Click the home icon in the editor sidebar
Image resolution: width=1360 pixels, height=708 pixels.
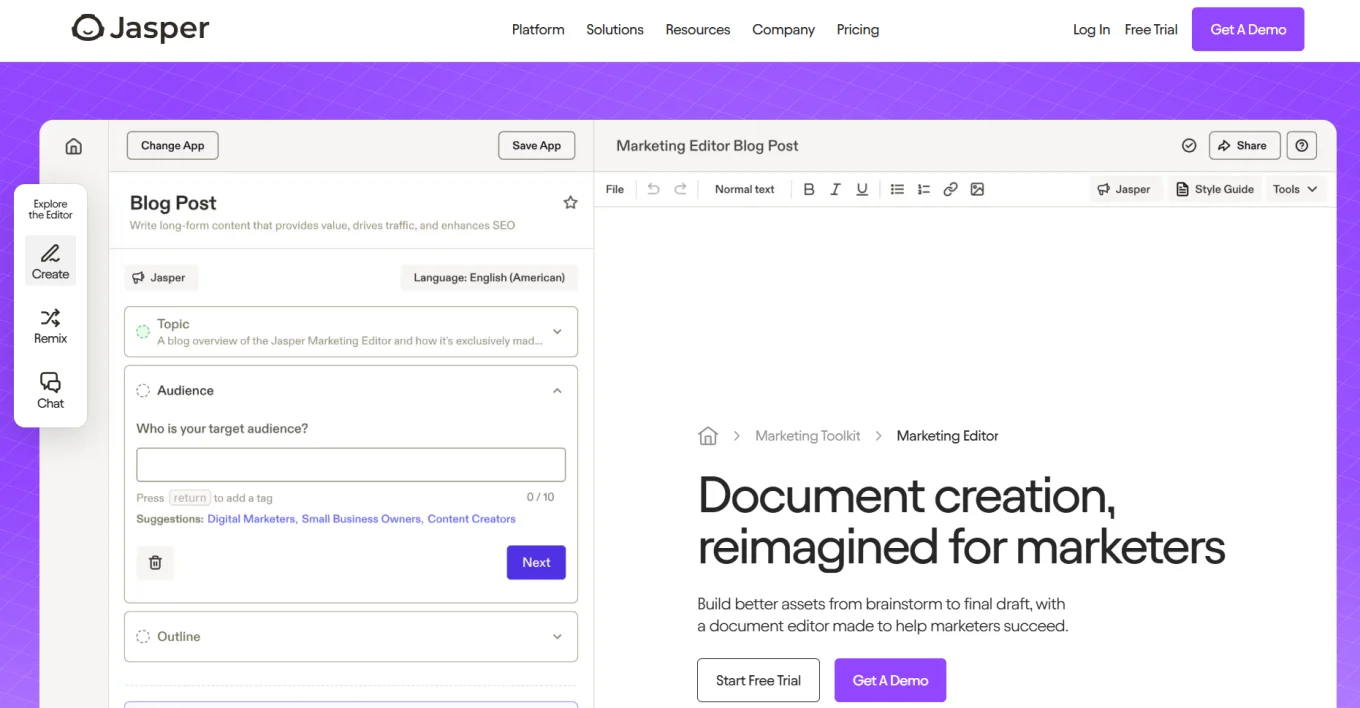(x=73, y=146)
